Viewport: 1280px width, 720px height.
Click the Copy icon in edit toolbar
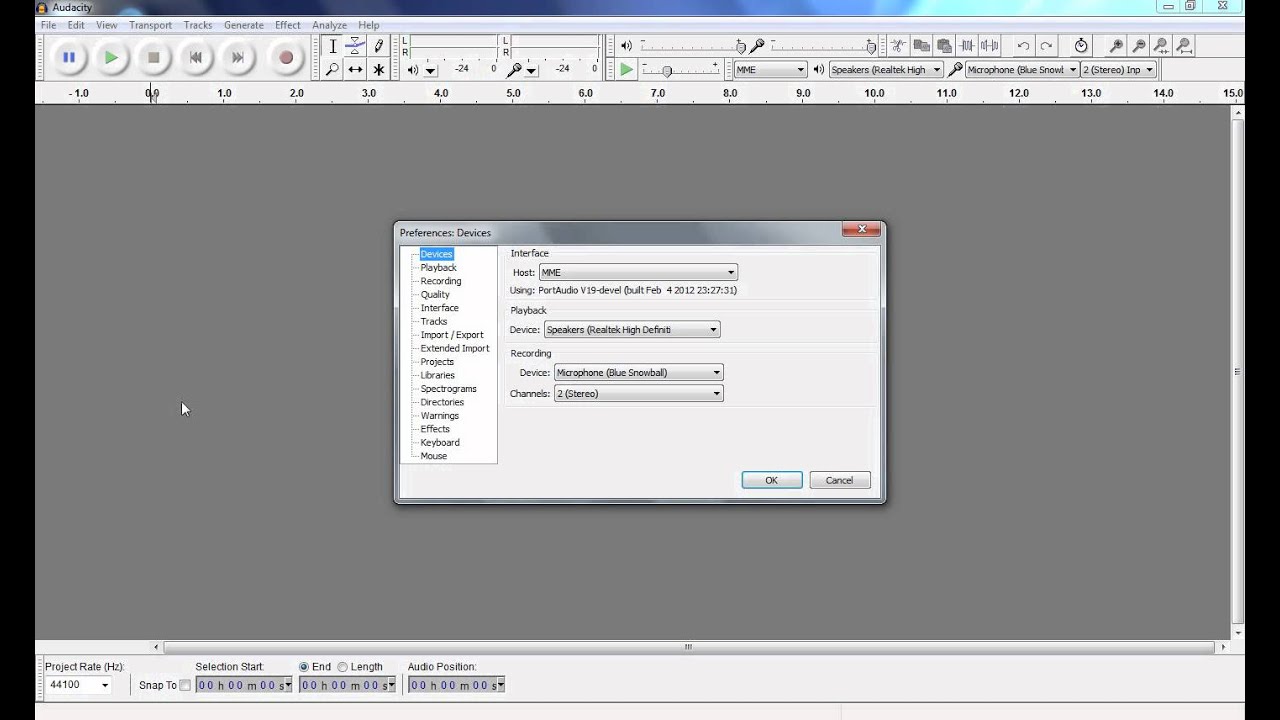[x=921, y=46]
